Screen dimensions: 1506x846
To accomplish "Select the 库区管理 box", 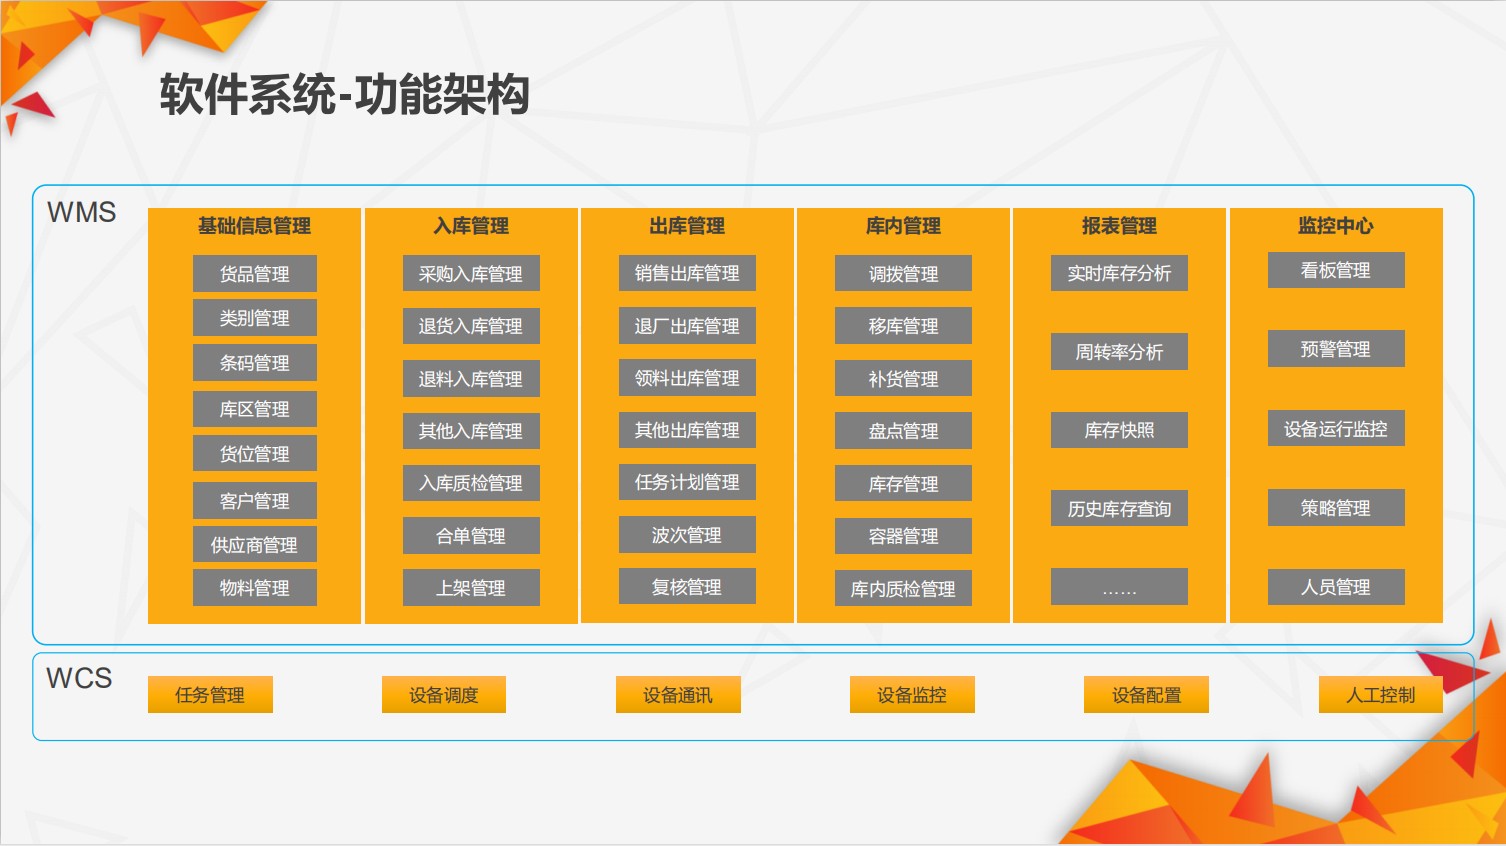I will [x=255, y=409].
